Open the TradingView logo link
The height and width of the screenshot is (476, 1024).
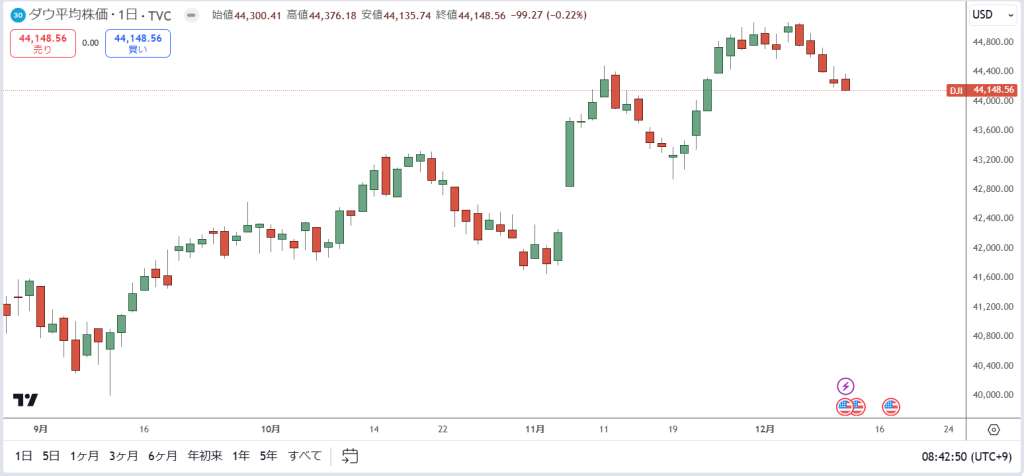(25, 400)
